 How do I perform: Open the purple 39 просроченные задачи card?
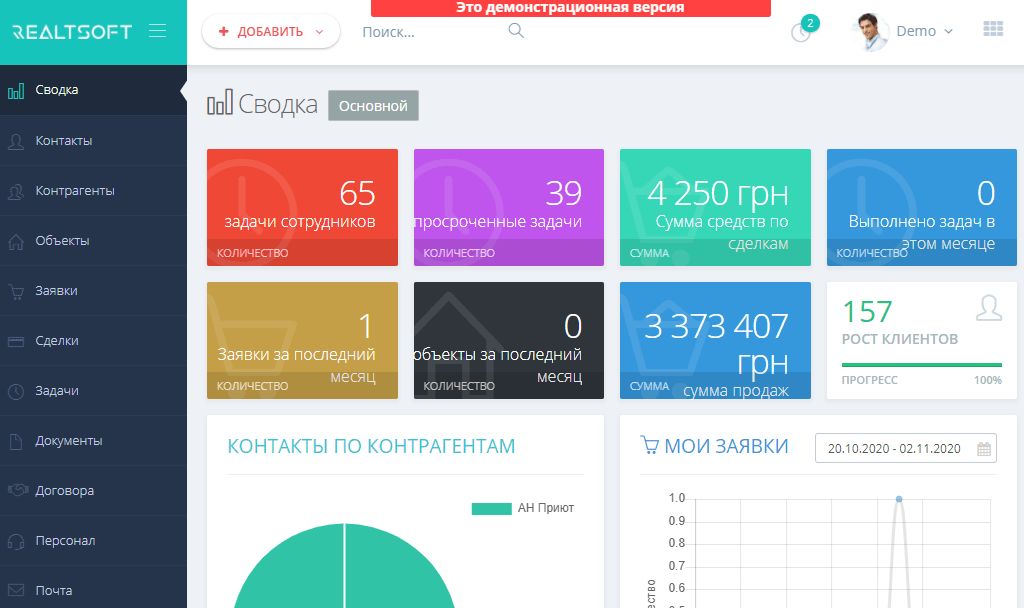[509, 207]
